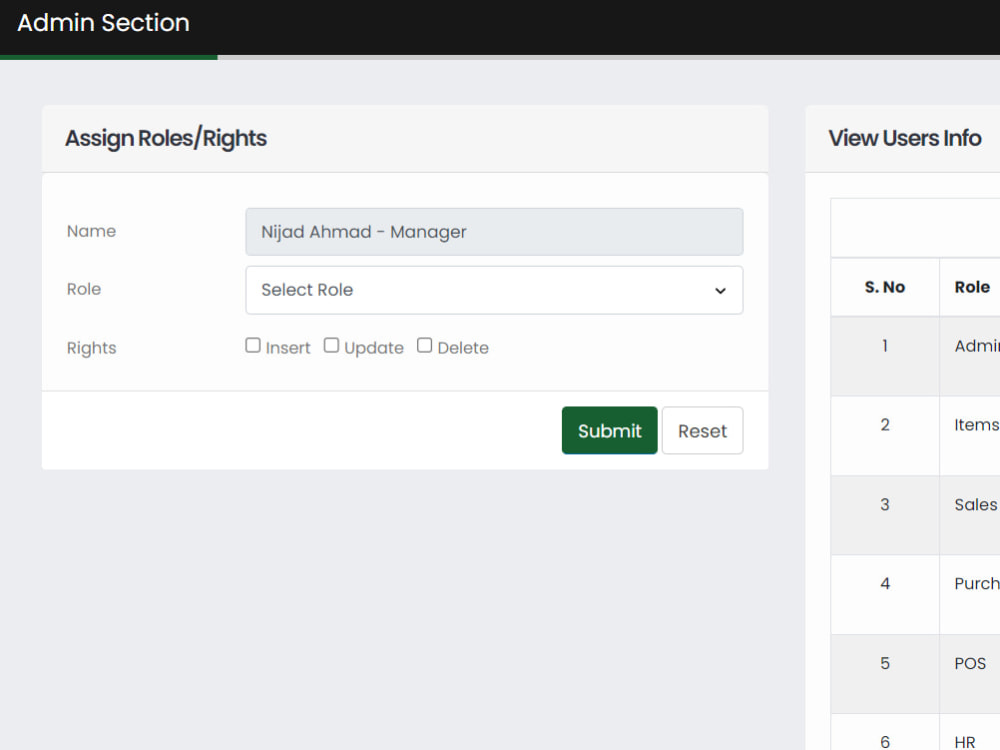Viewport: 1000px width, 750px height.
Task: Click the Name field showing Nijad Ahmad - Manager
Action: coord(494,232)
